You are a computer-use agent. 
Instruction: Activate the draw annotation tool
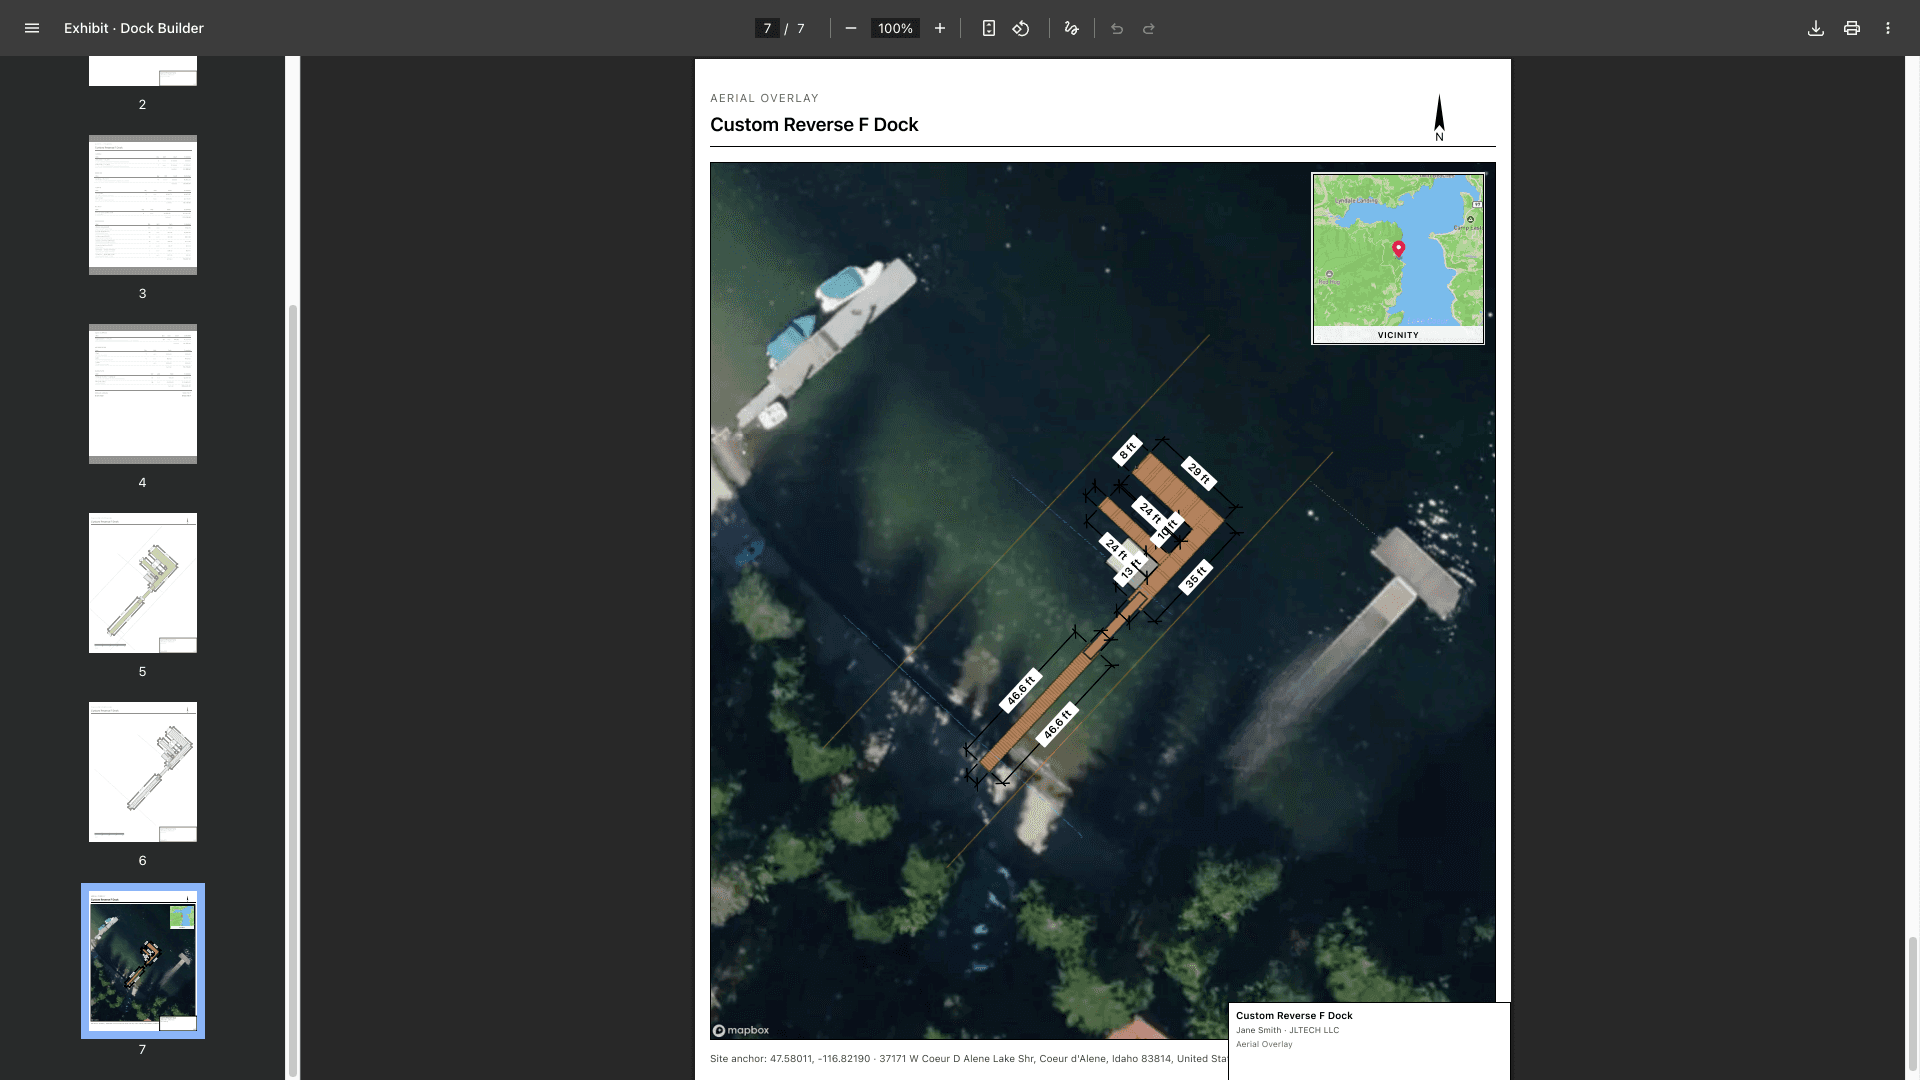pos(1071,28)
